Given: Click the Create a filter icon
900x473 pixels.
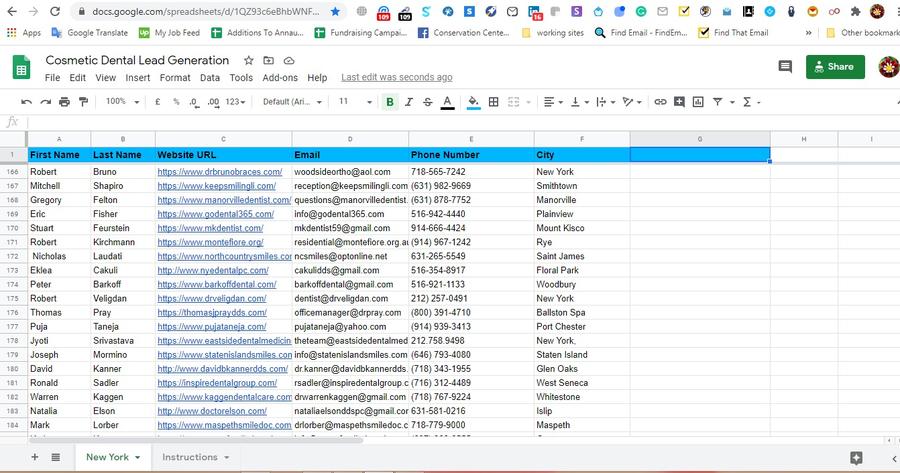Looking at the screenshot, I should [x=717, y=102].
